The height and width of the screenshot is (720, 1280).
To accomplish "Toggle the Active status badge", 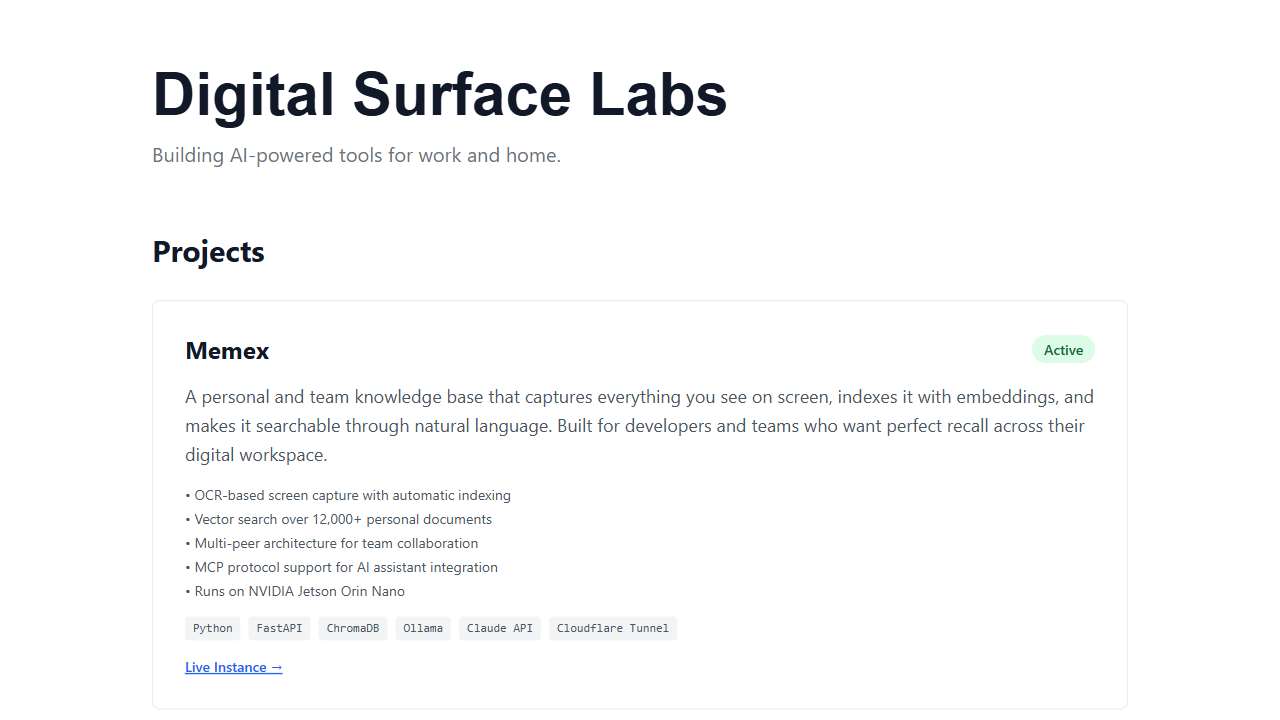I will 1063,350.
